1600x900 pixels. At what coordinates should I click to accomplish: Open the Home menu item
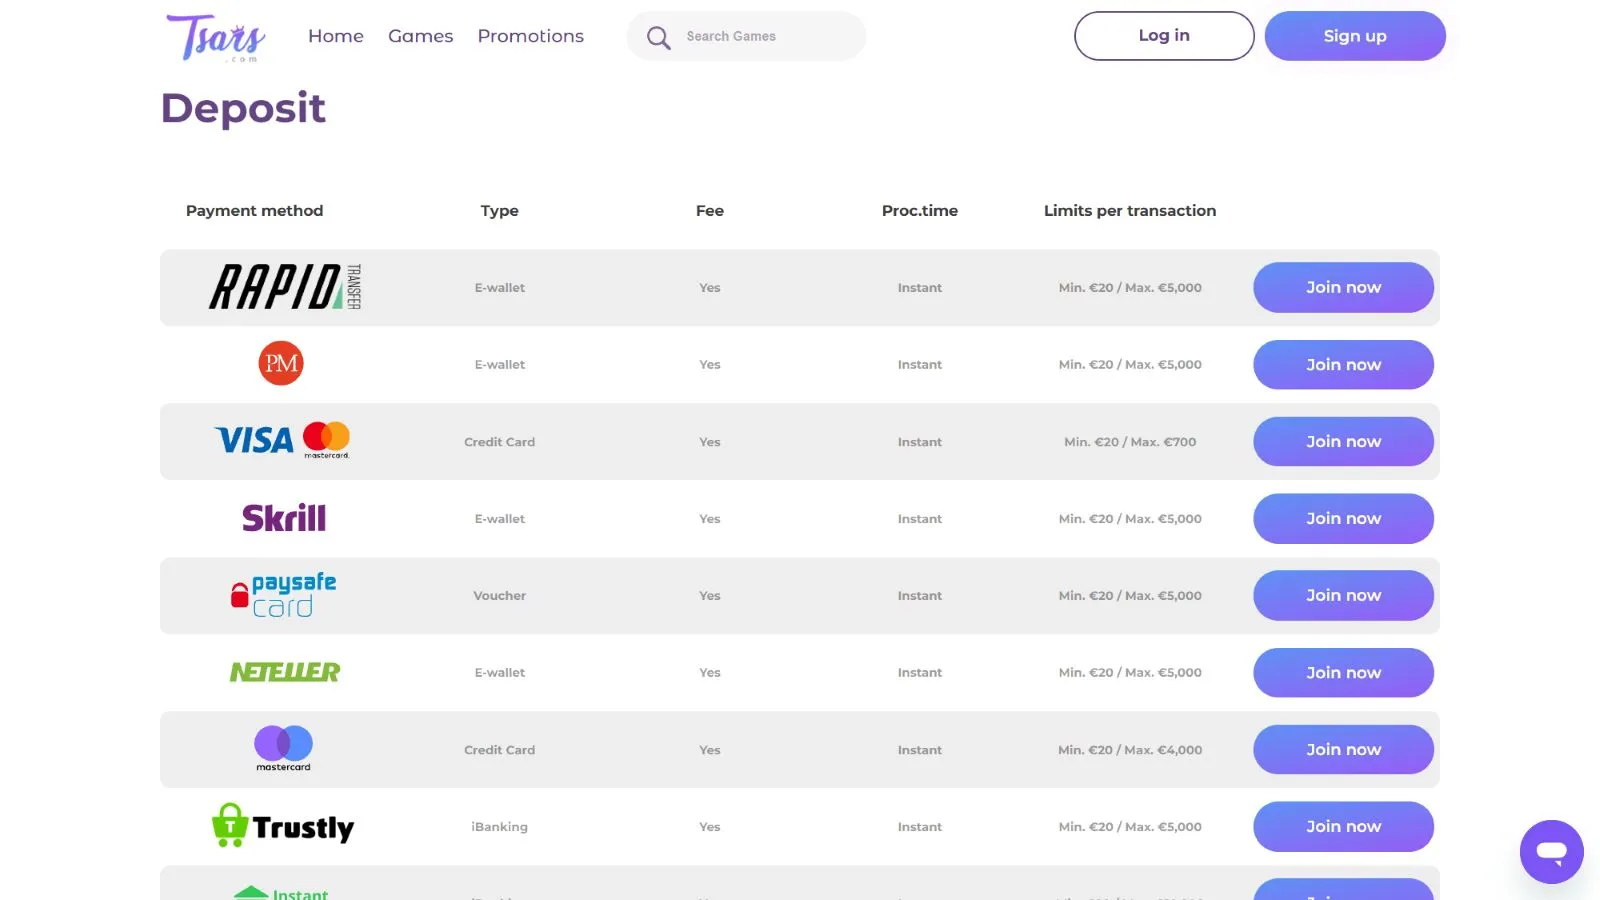[336, 36]
